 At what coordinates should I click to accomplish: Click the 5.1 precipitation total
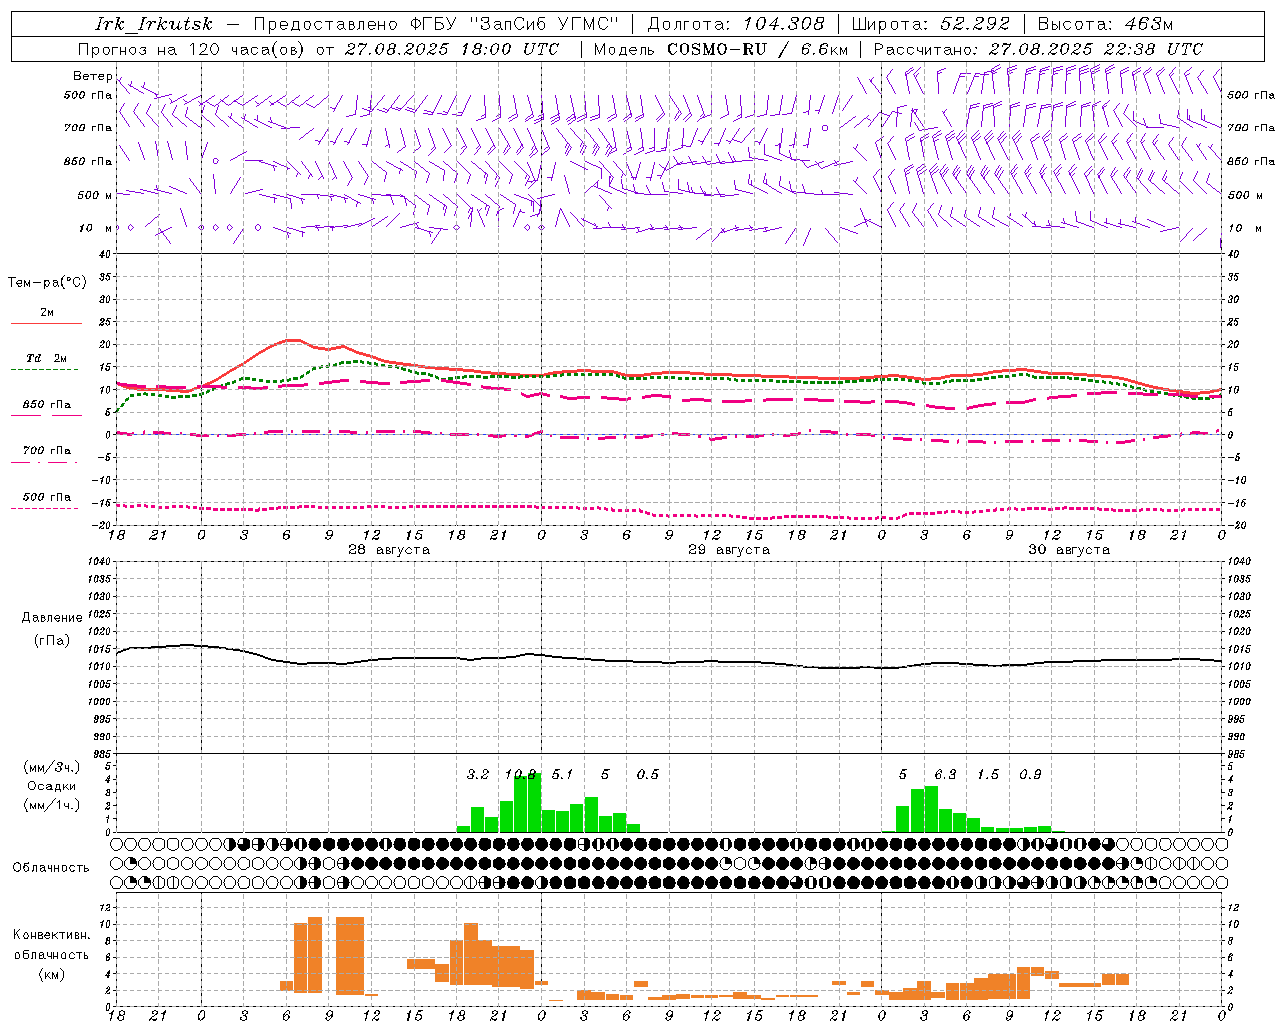(x=562, y=775)
